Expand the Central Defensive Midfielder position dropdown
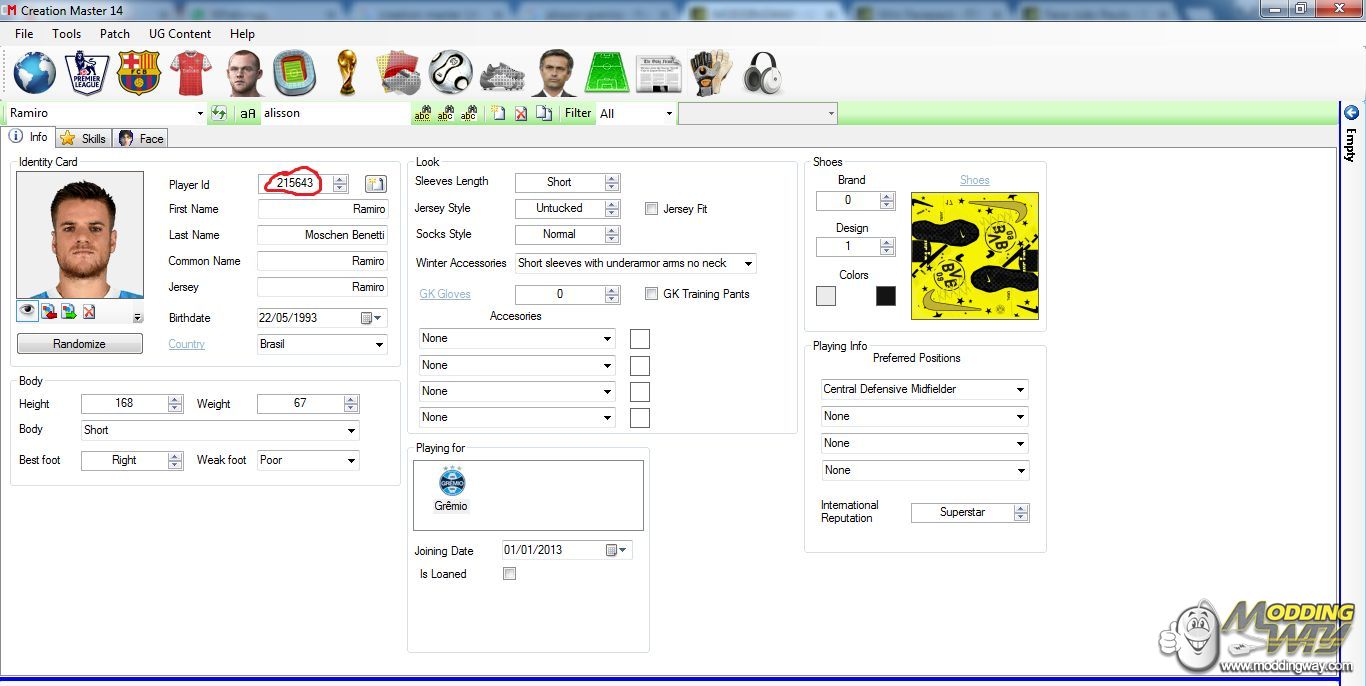 coord(1020,389)
